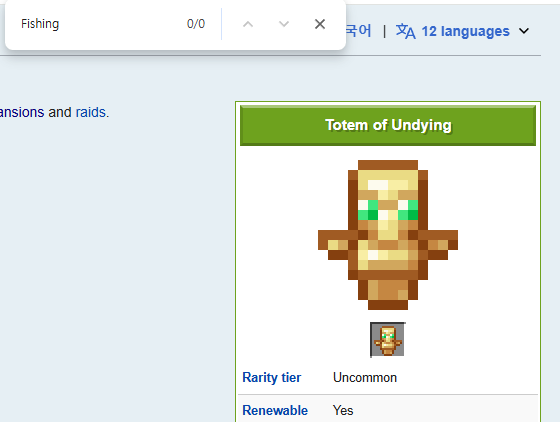This screenshot has width=560, height=422.
Task: Click the Totem of Undying infobox header
Action: tap(388, 125)
